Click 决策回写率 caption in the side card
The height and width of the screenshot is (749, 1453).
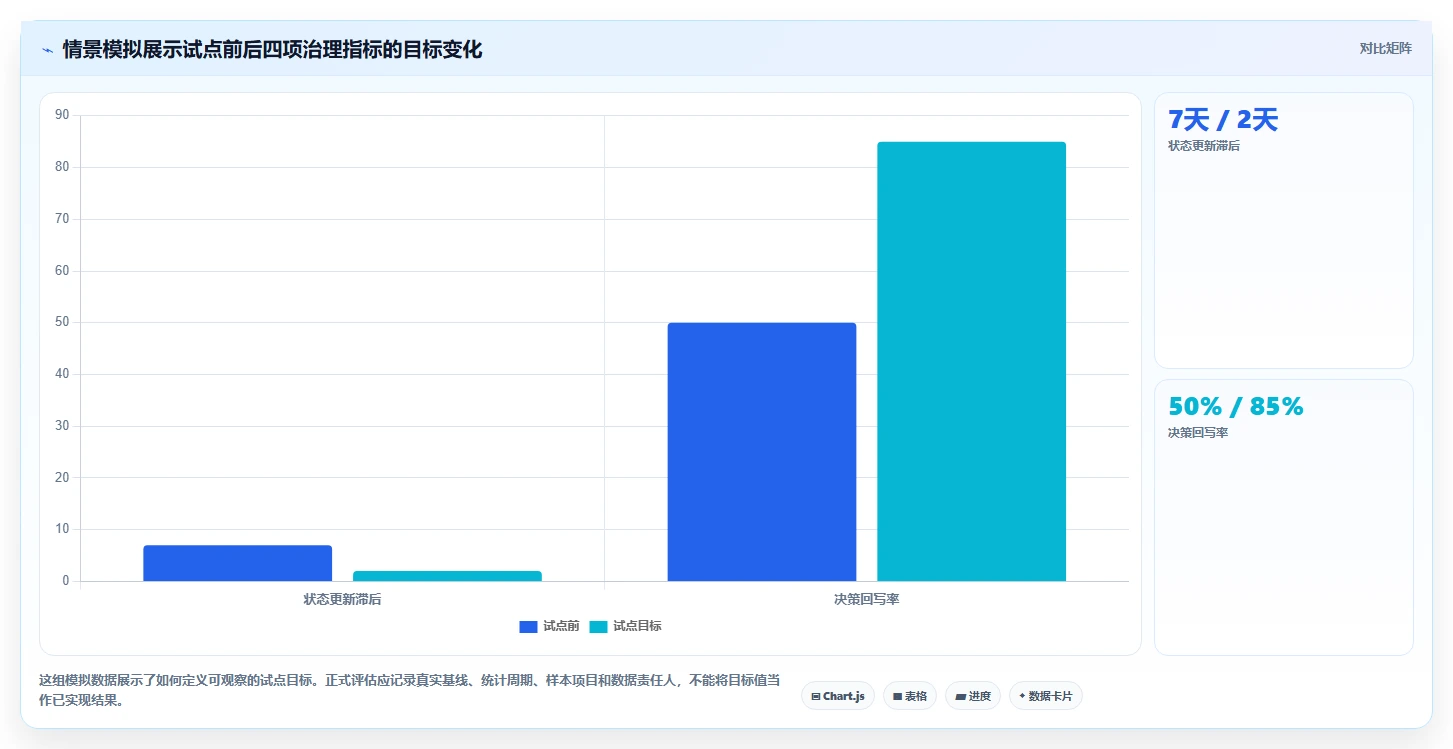click(1198, 433)
